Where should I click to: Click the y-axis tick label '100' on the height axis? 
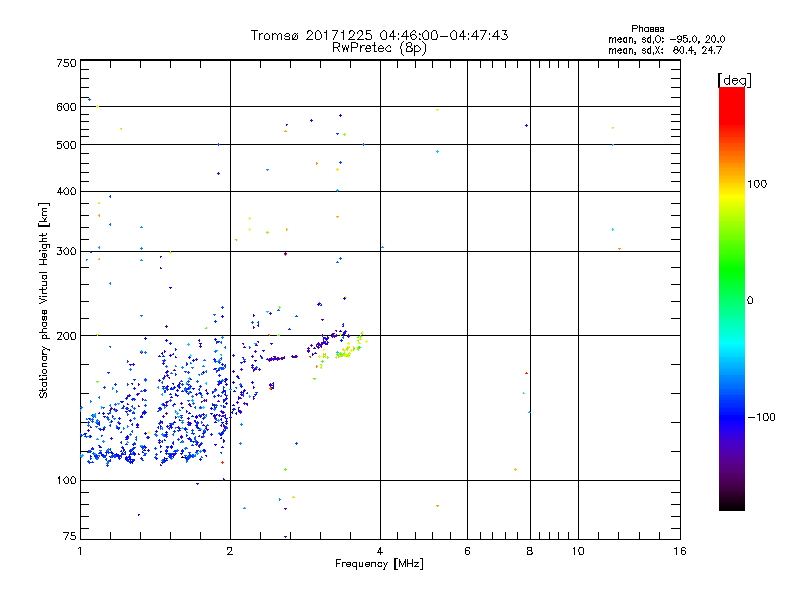66,480
